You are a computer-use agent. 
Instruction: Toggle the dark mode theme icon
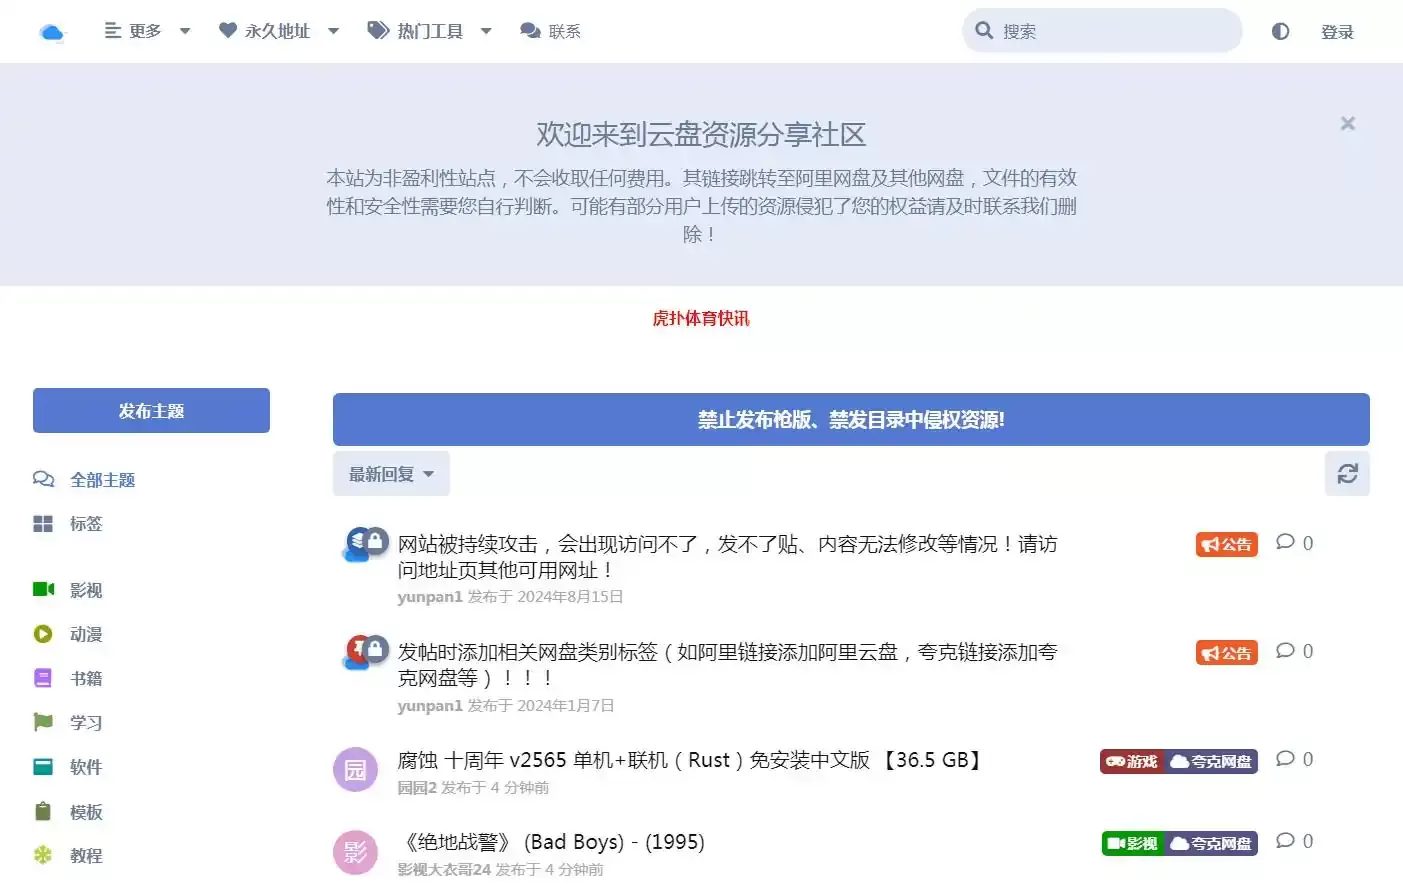pyautogui.click(x=1280, y=31)
